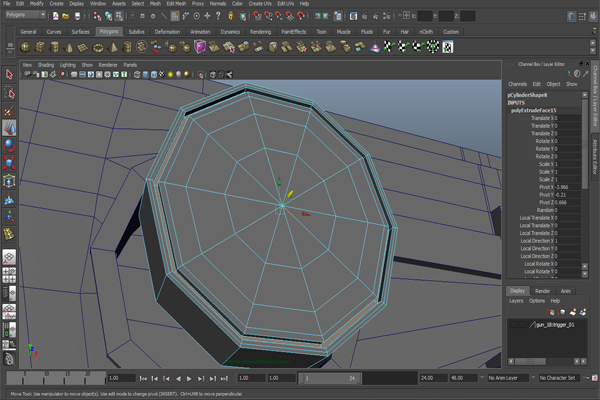Click the question mark toolbar icon

point(218,16)
